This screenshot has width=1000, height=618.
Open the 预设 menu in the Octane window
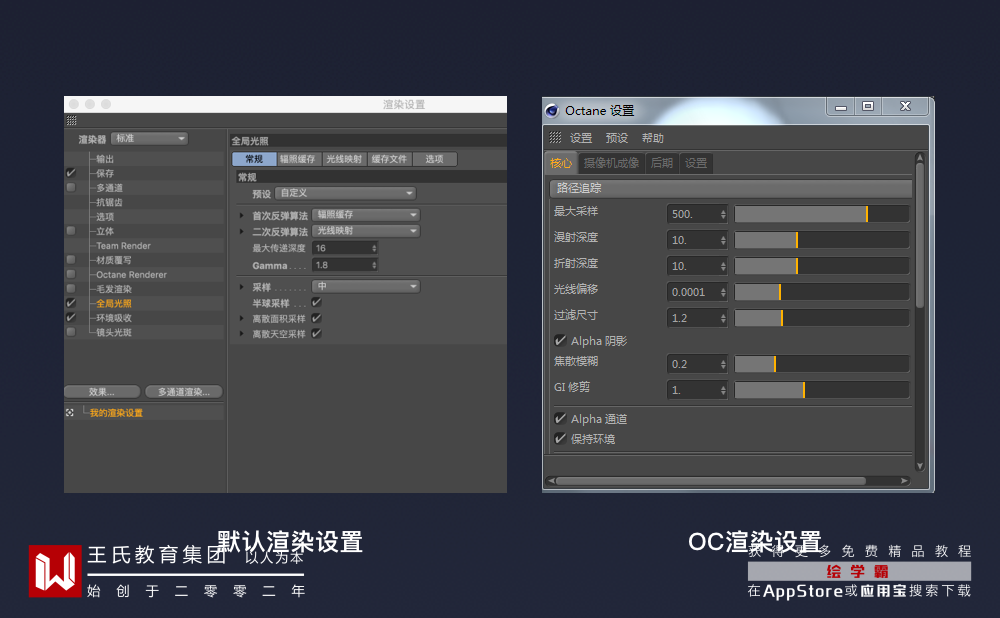[x=617, y=138]
